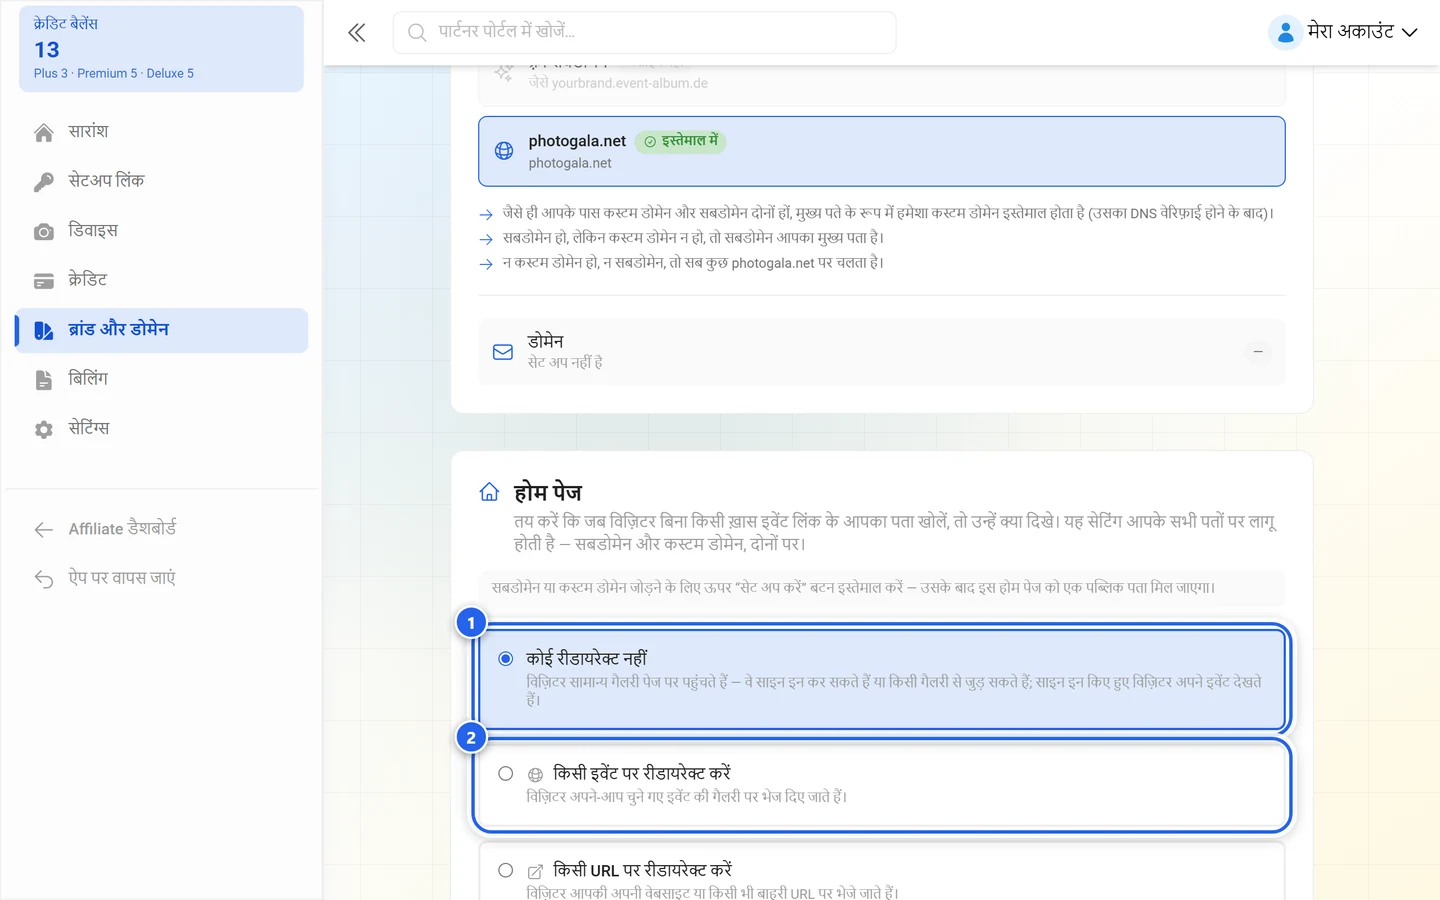Choose किसी URL पर रीडायरेक्ट करें radio
The height and width of the screenshot is (900, 1440).
pos(506,871)
